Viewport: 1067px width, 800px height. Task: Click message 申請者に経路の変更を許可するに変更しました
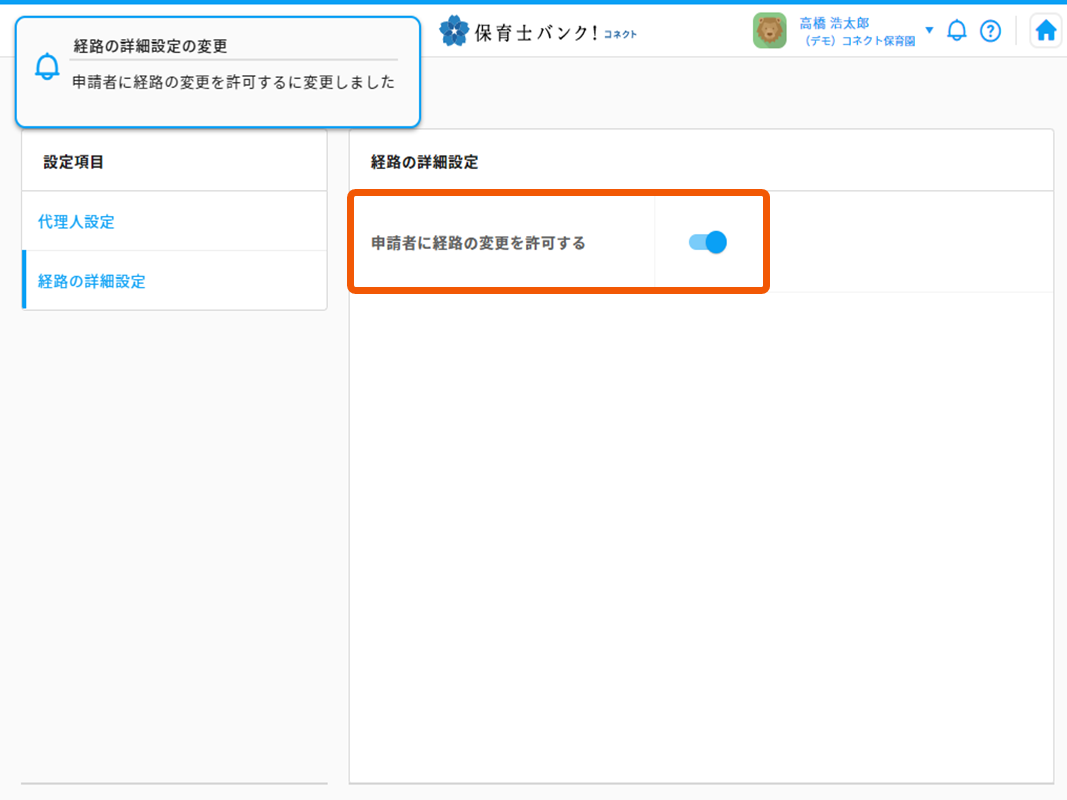[233, 83]
